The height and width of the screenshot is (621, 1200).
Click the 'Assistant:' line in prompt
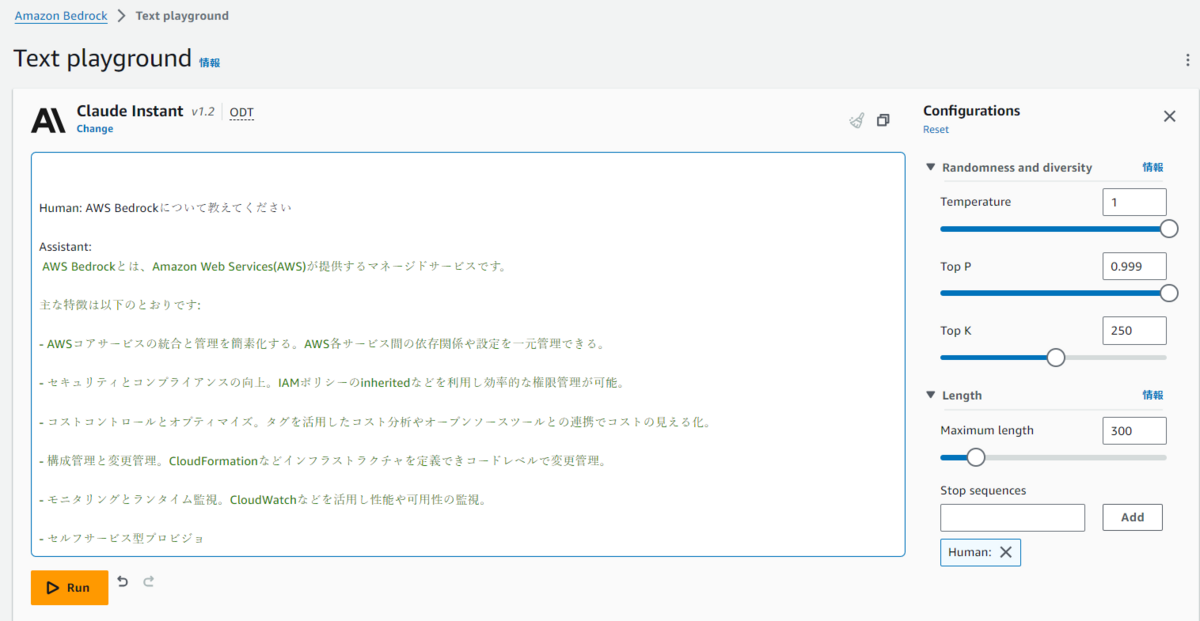click(x=65, y=246)
